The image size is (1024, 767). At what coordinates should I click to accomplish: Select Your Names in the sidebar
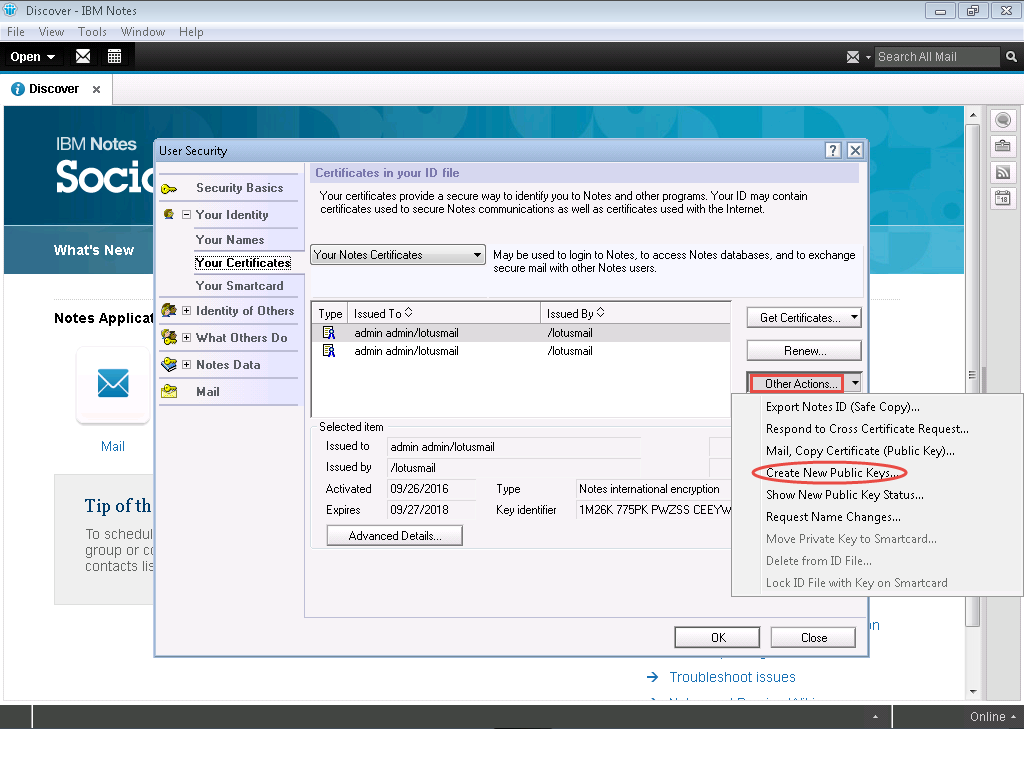pyautogui.click(x=230, y=240)
